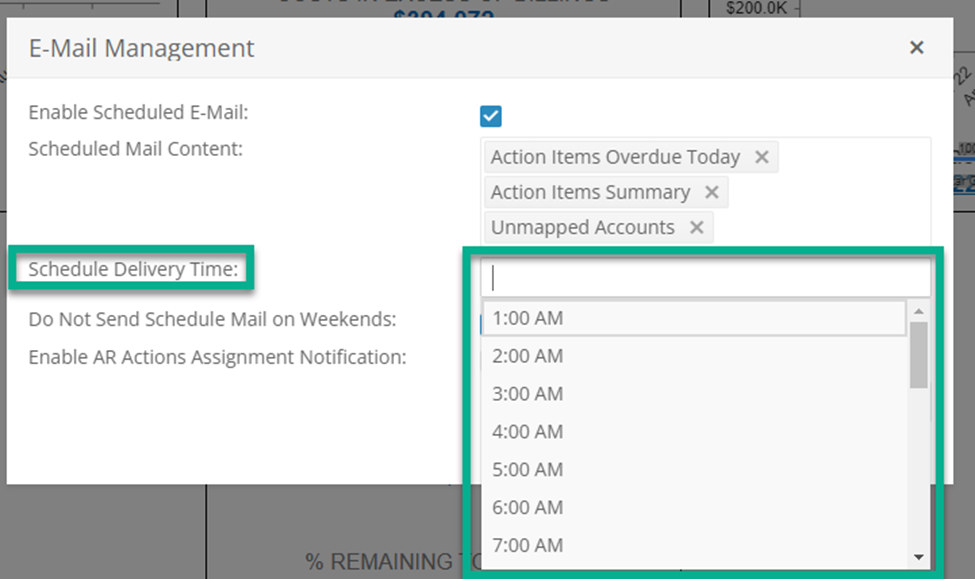Remove Action Items Summary tag
The width and height of the screenshot is (975, 579).
pyautogui.click(x=712, y=192)
